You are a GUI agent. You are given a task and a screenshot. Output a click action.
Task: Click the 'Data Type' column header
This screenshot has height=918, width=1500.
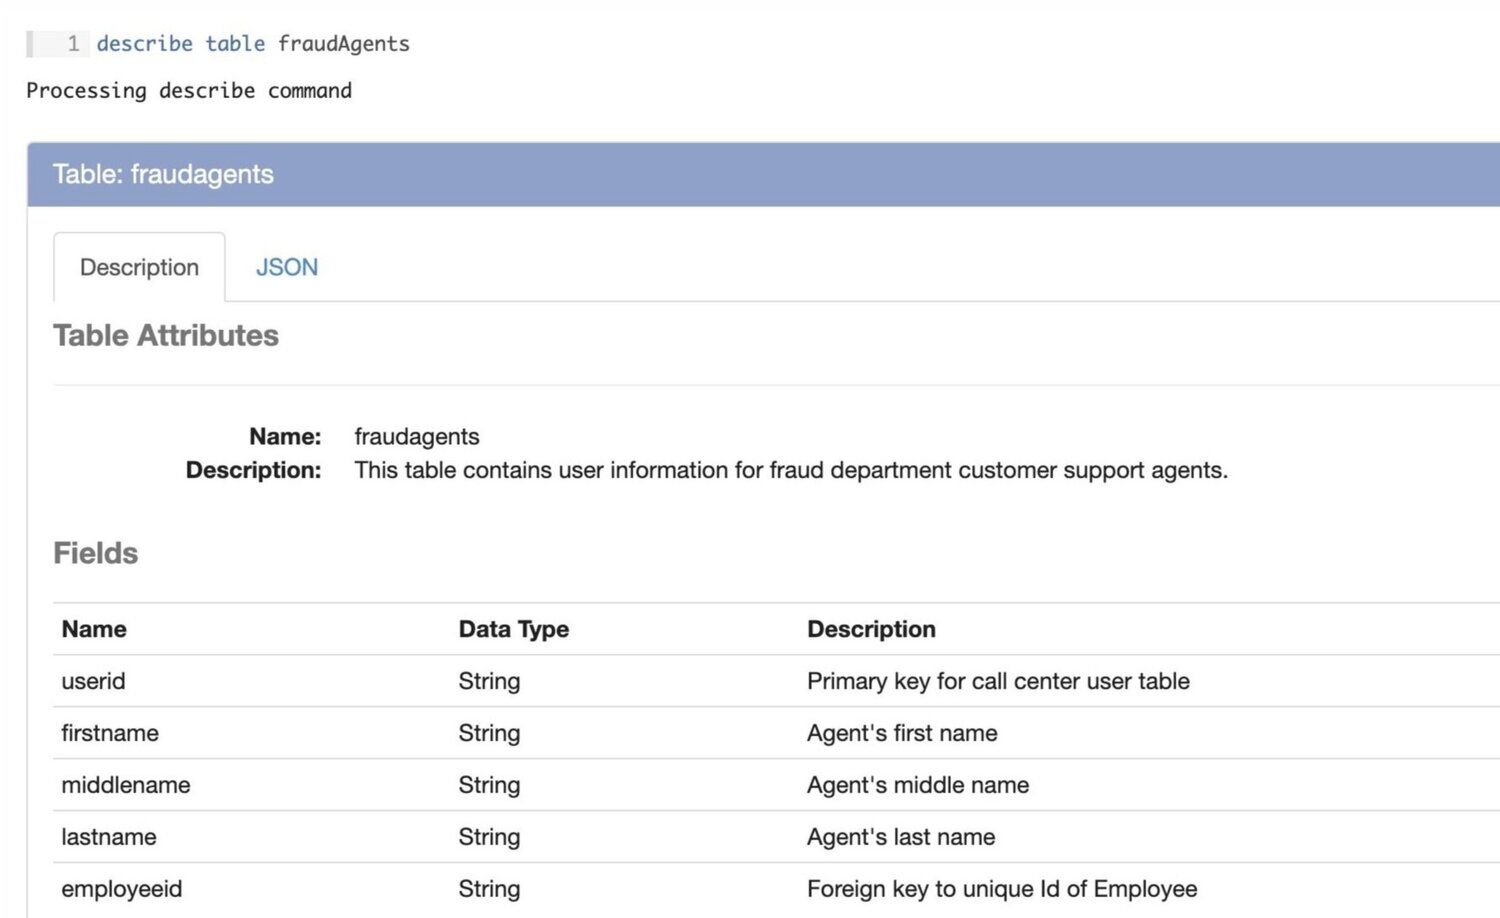click(514, 629)
